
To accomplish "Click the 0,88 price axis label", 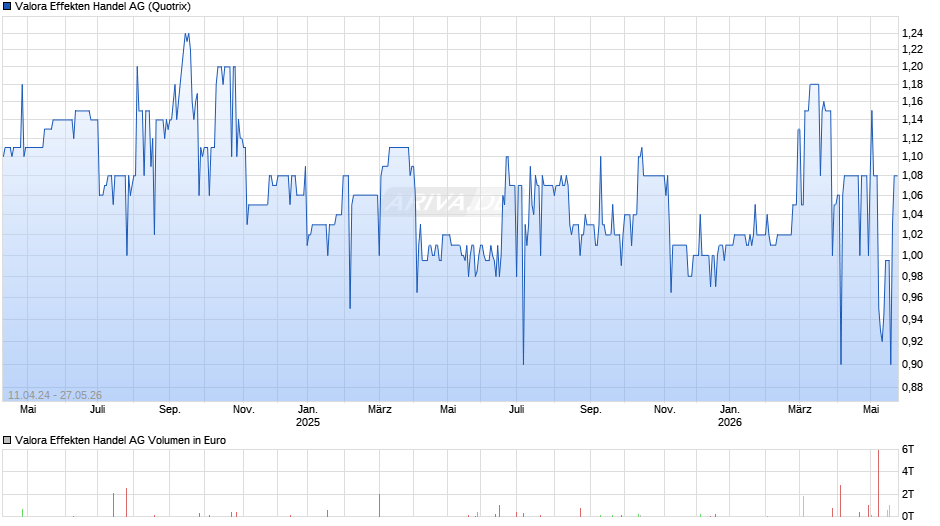I will click(912, 387).
